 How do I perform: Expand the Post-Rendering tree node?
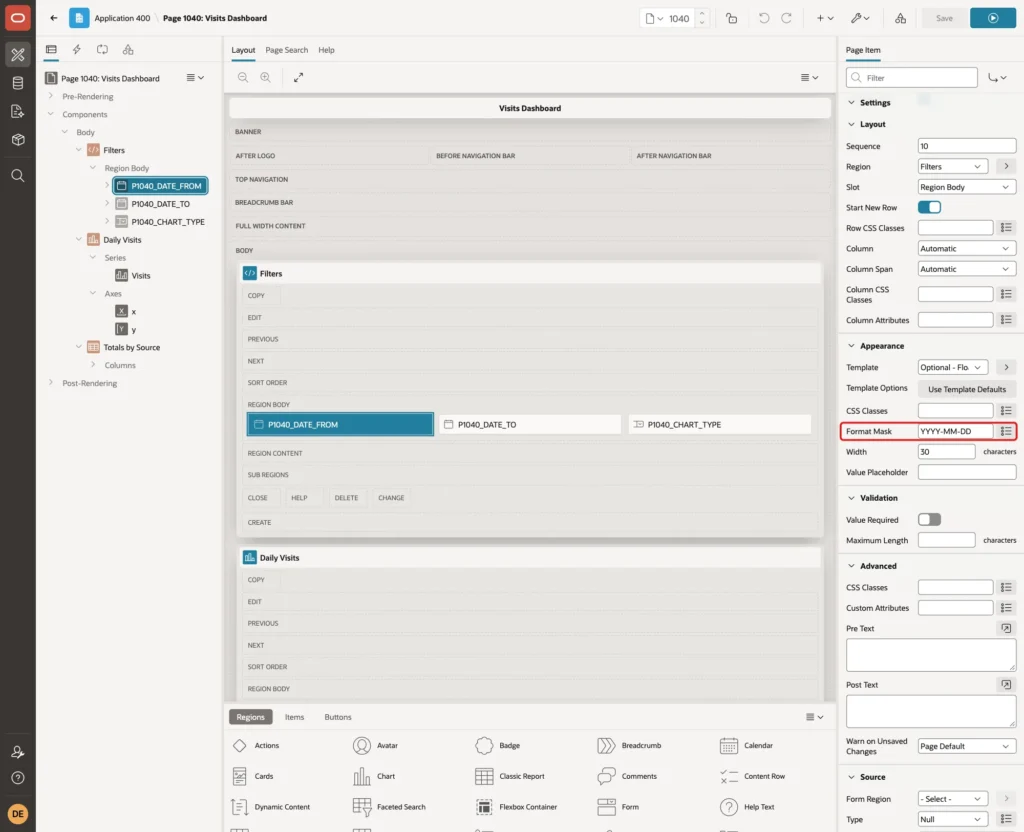[51, 383]
